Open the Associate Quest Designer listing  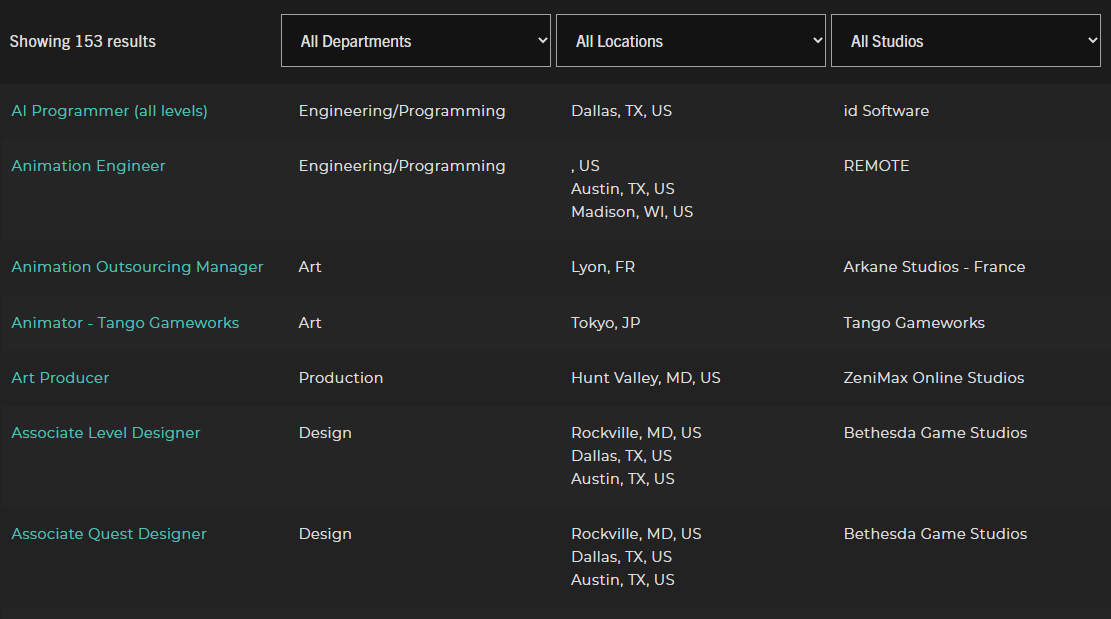109,534
